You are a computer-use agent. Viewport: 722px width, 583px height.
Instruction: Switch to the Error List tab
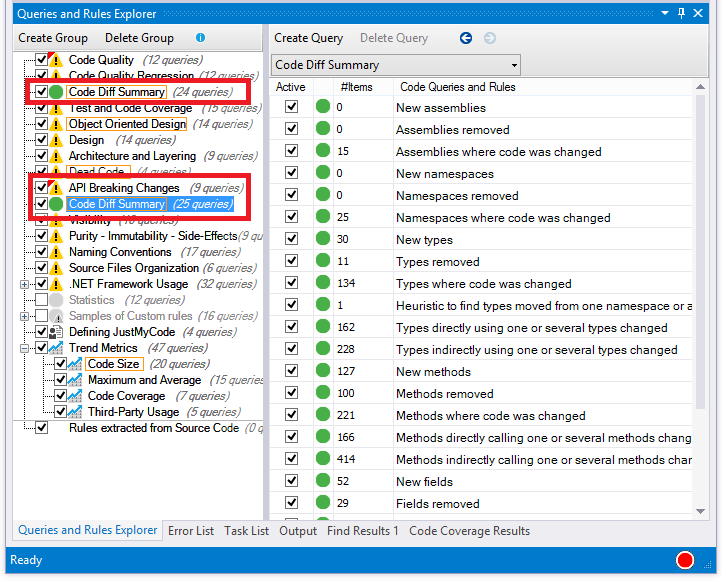tap(191, 531)
